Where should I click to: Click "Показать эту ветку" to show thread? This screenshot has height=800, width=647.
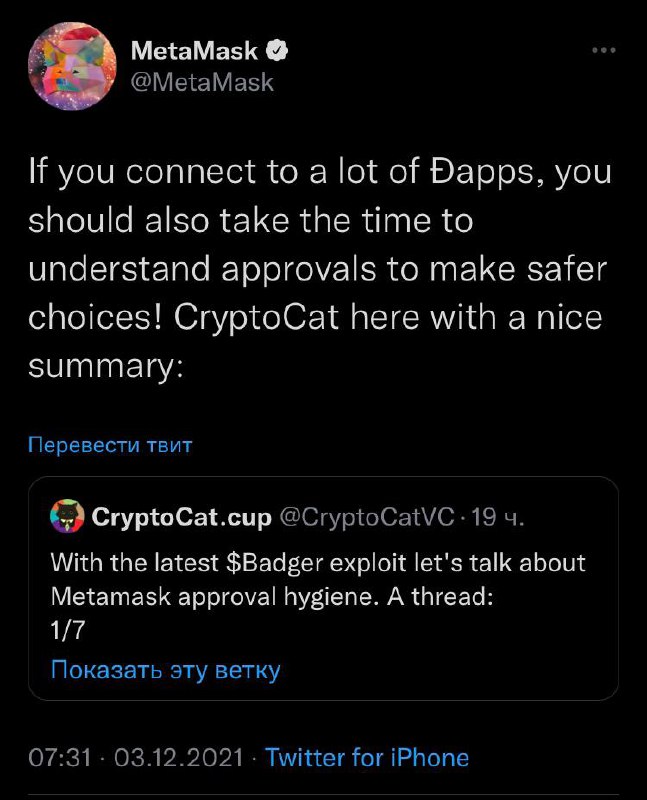[x=165, y=670]
